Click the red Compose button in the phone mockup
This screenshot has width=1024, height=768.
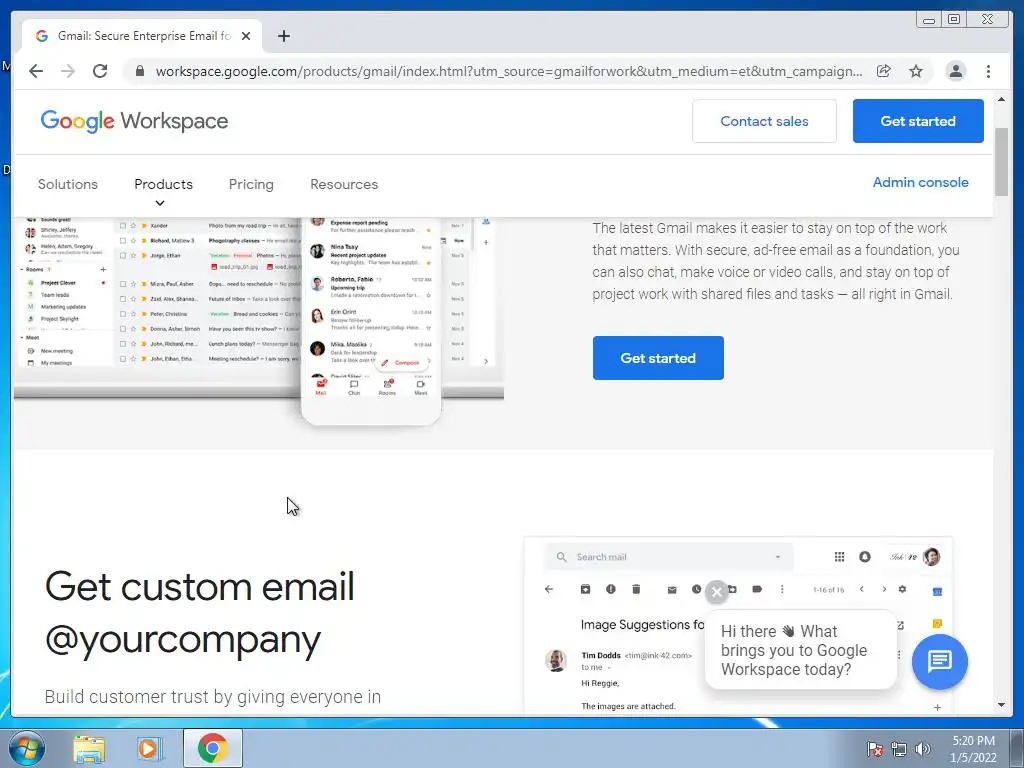(x=401, y=362)
